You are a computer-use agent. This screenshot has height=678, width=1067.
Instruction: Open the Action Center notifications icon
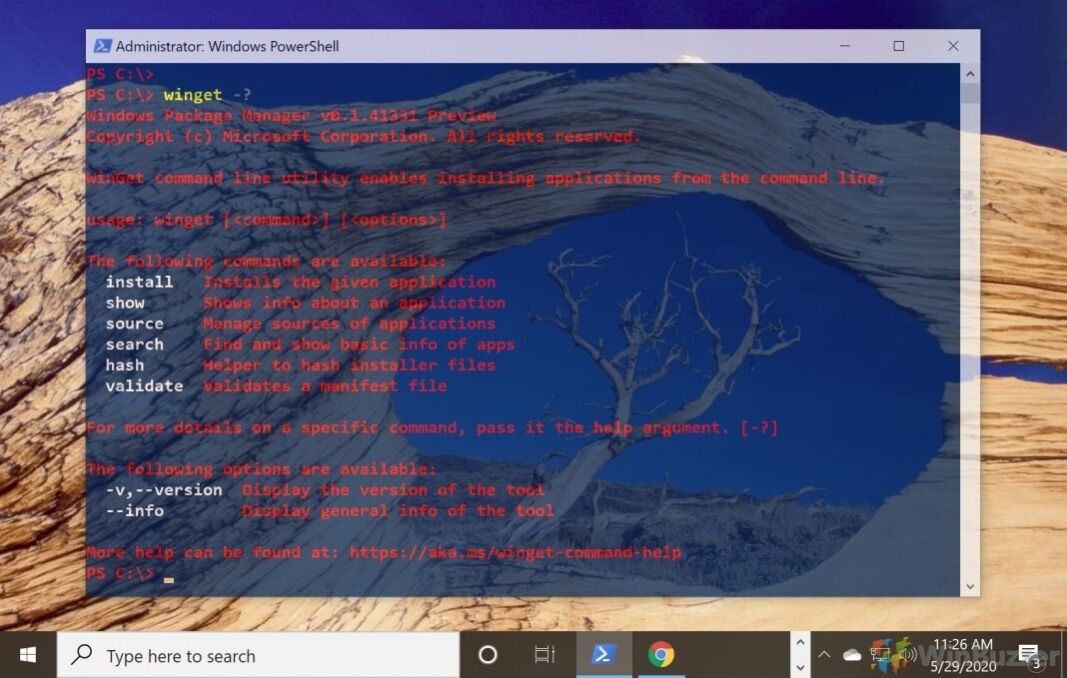(1029, 656)
